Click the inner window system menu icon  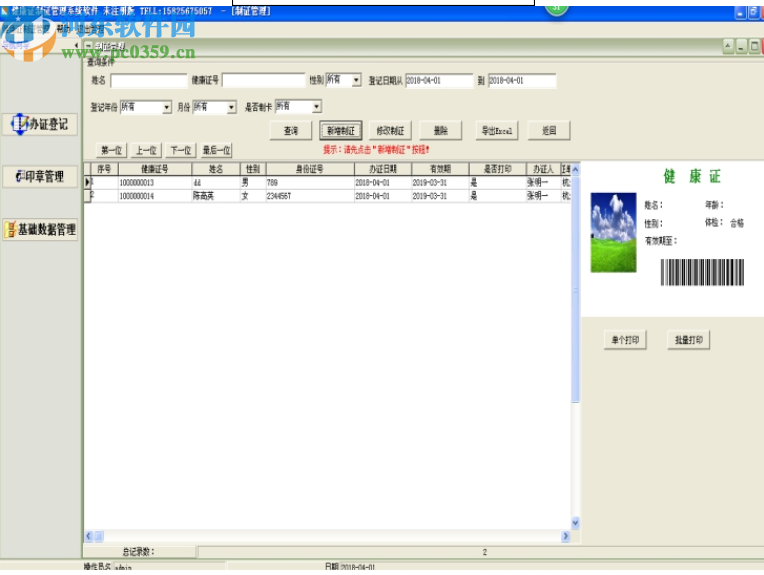coord(89,45)
